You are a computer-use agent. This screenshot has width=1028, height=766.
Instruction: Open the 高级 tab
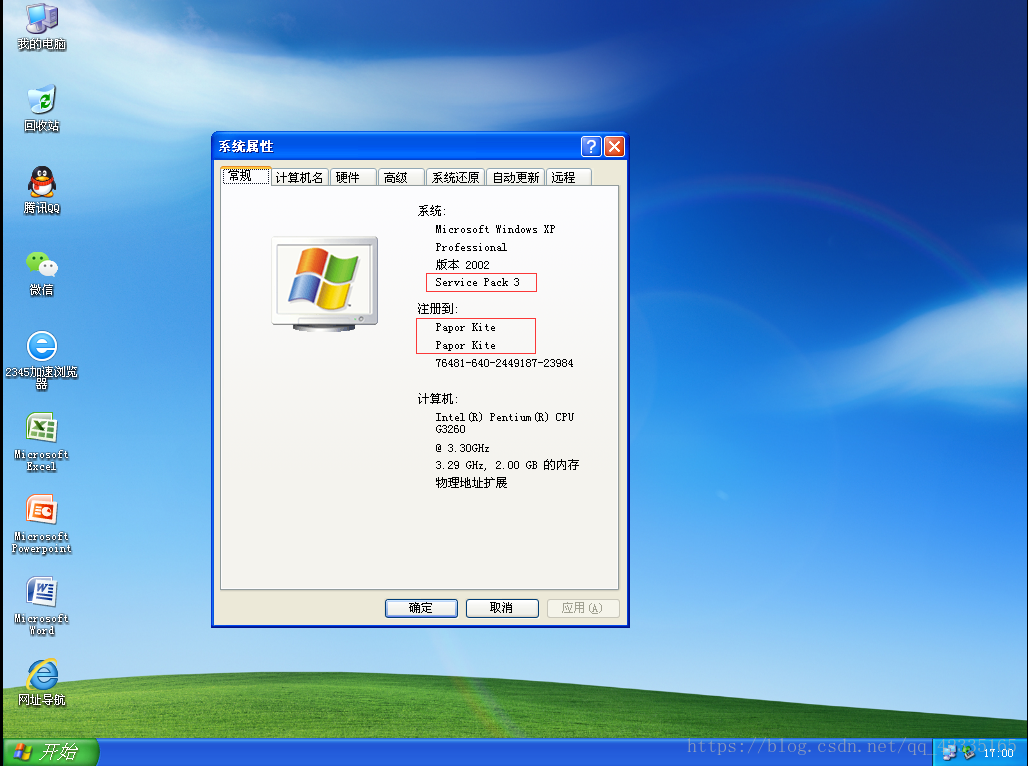tap(396, 177)
